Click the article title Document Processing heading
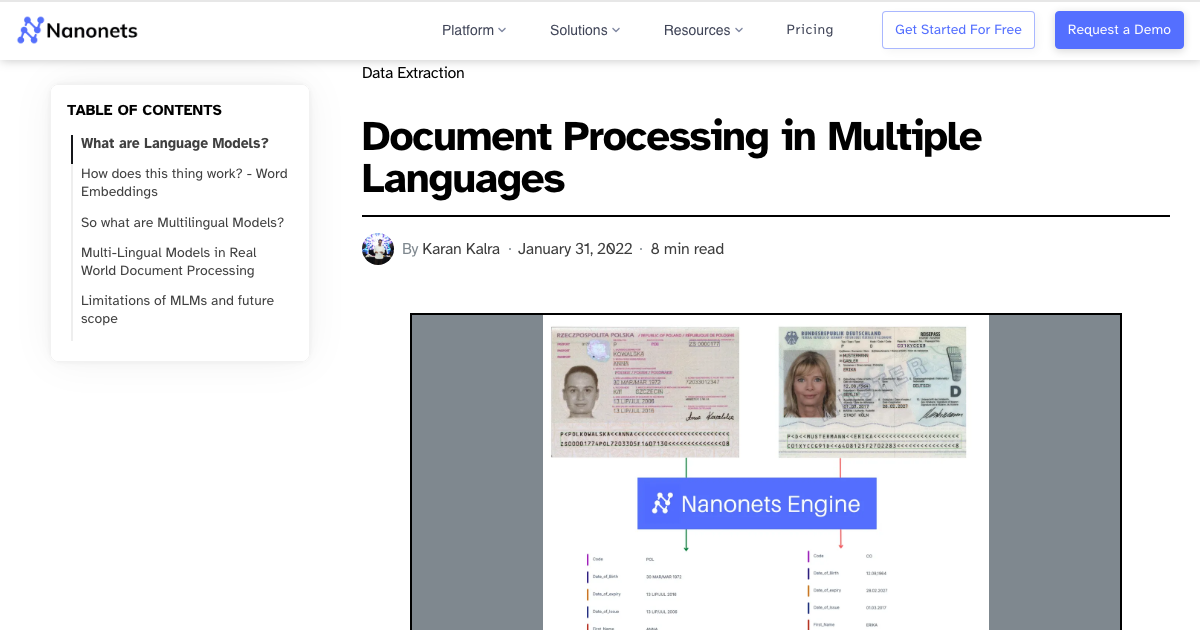 tap(671, 157)
